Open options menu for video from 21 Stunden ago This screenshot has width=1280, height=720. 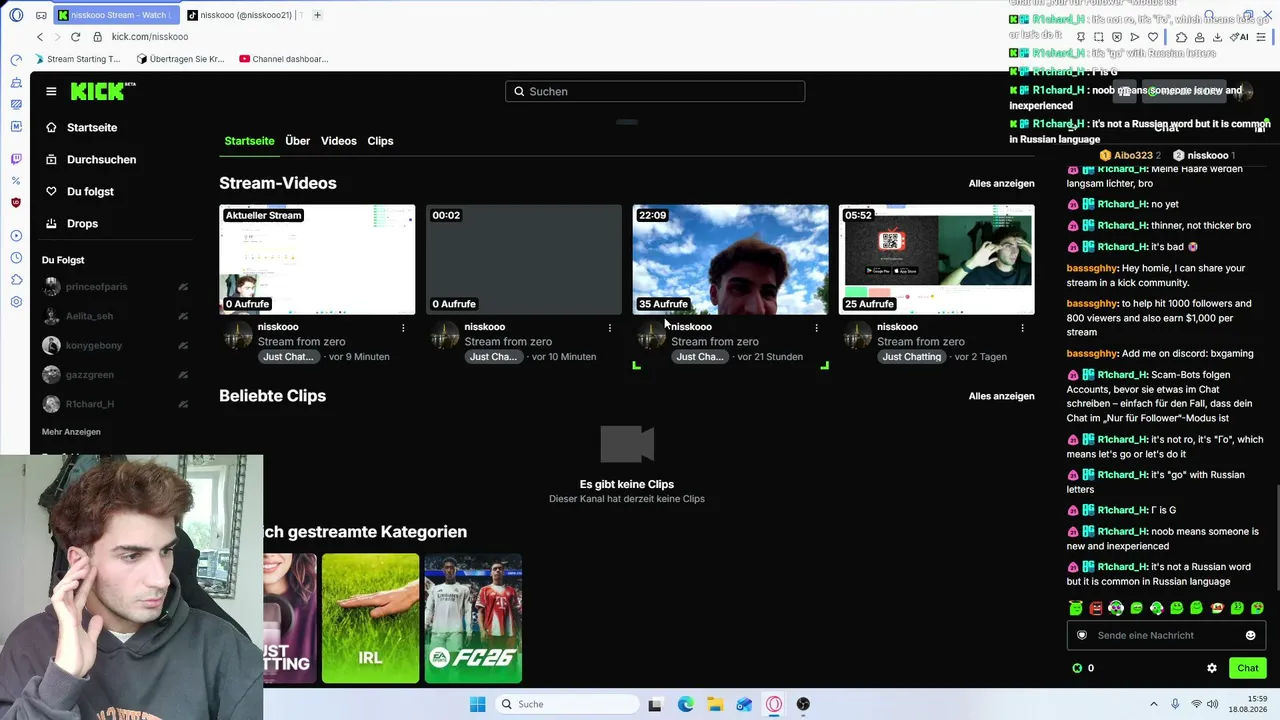816,328
